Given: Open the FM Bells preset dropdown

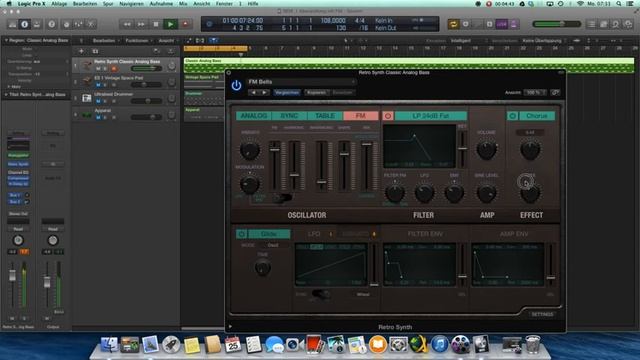Looking at the screenshot, I should tap(301, 82).
